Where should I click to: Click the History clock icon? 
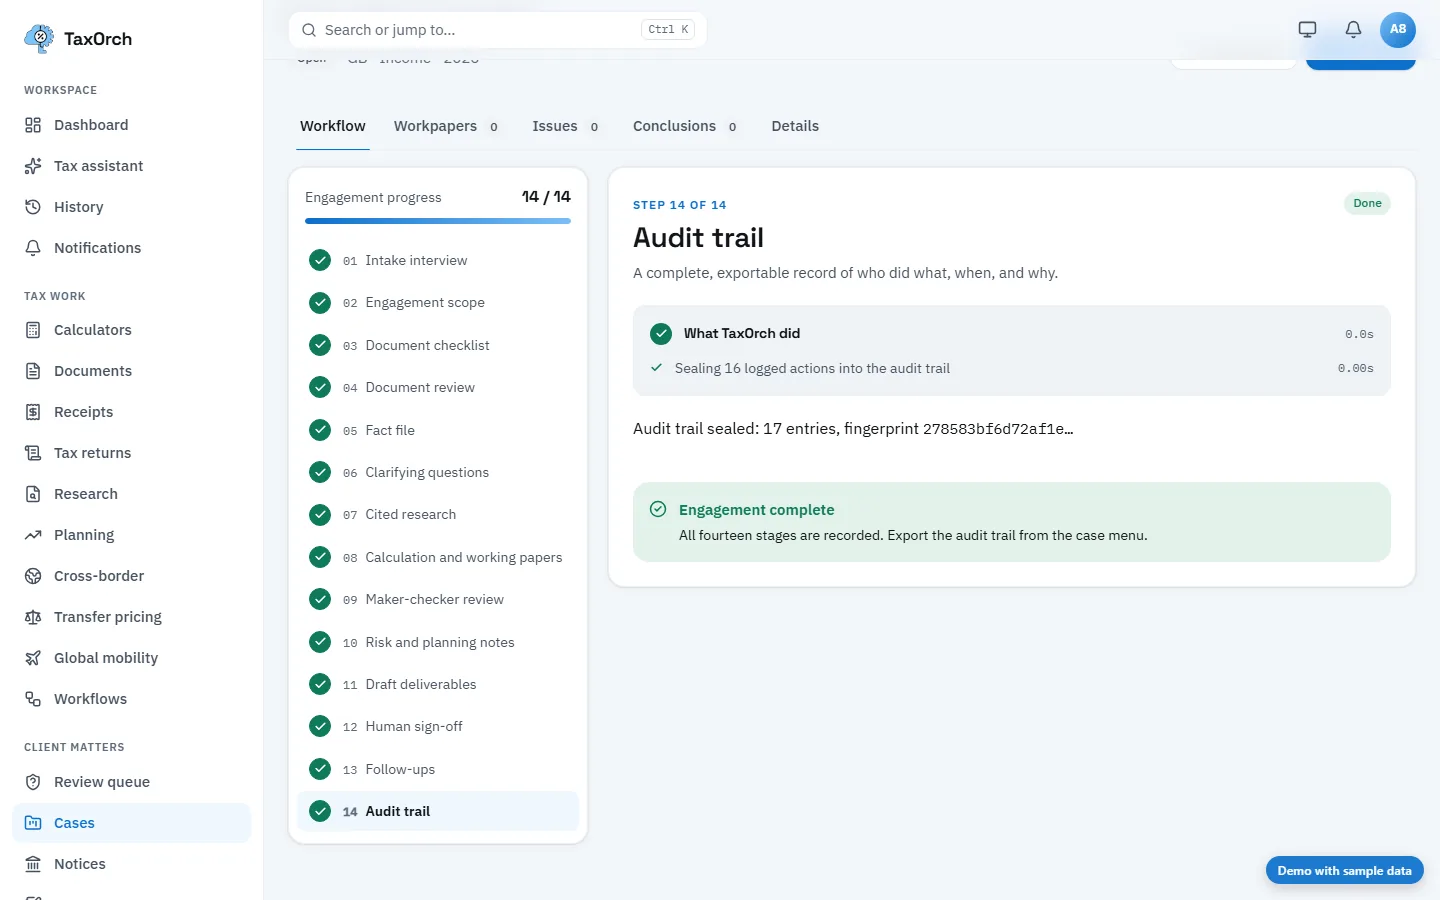(x=33, y=207)
